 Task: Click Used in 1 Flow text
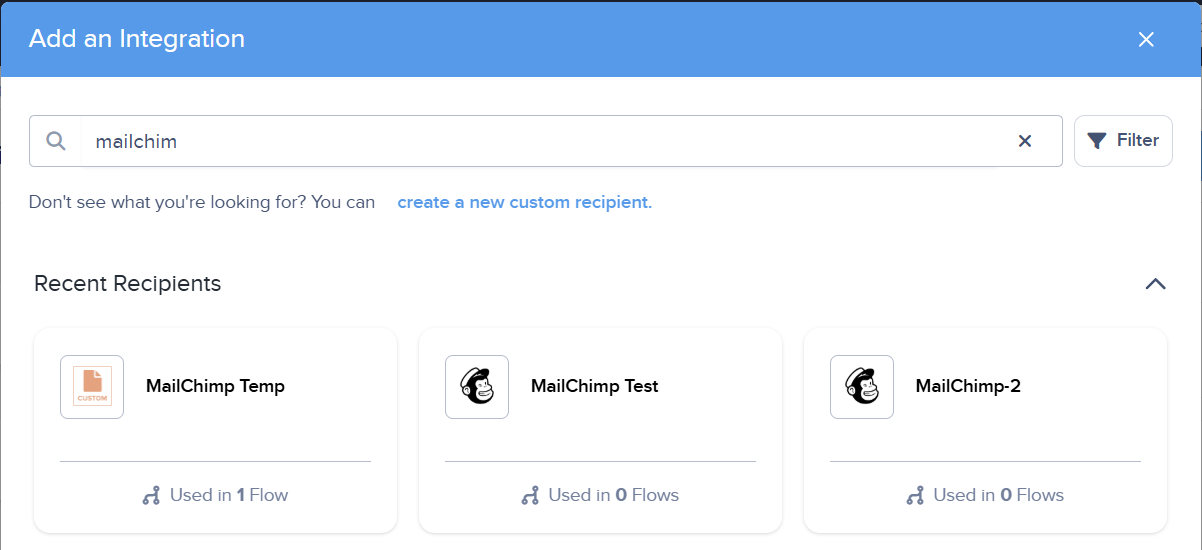229,495
